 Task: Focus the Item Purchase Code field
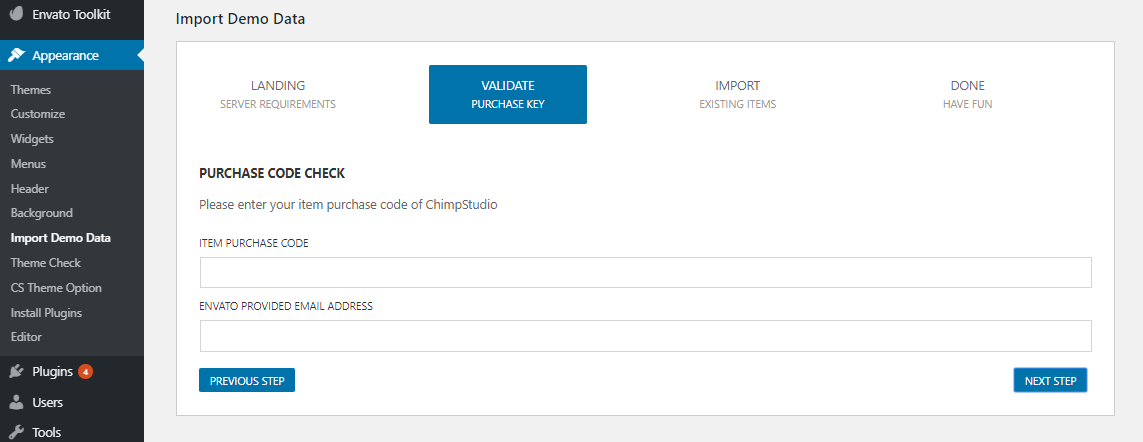(645, 273)
